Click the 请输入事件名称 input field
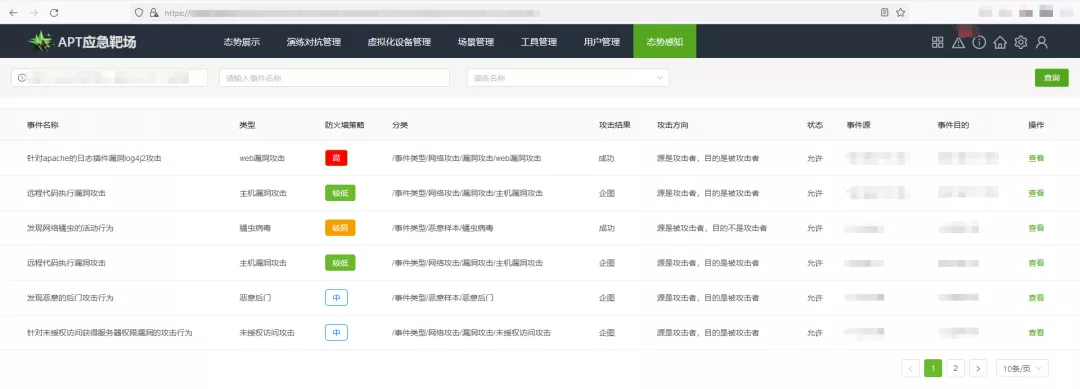 pos(334,78)
